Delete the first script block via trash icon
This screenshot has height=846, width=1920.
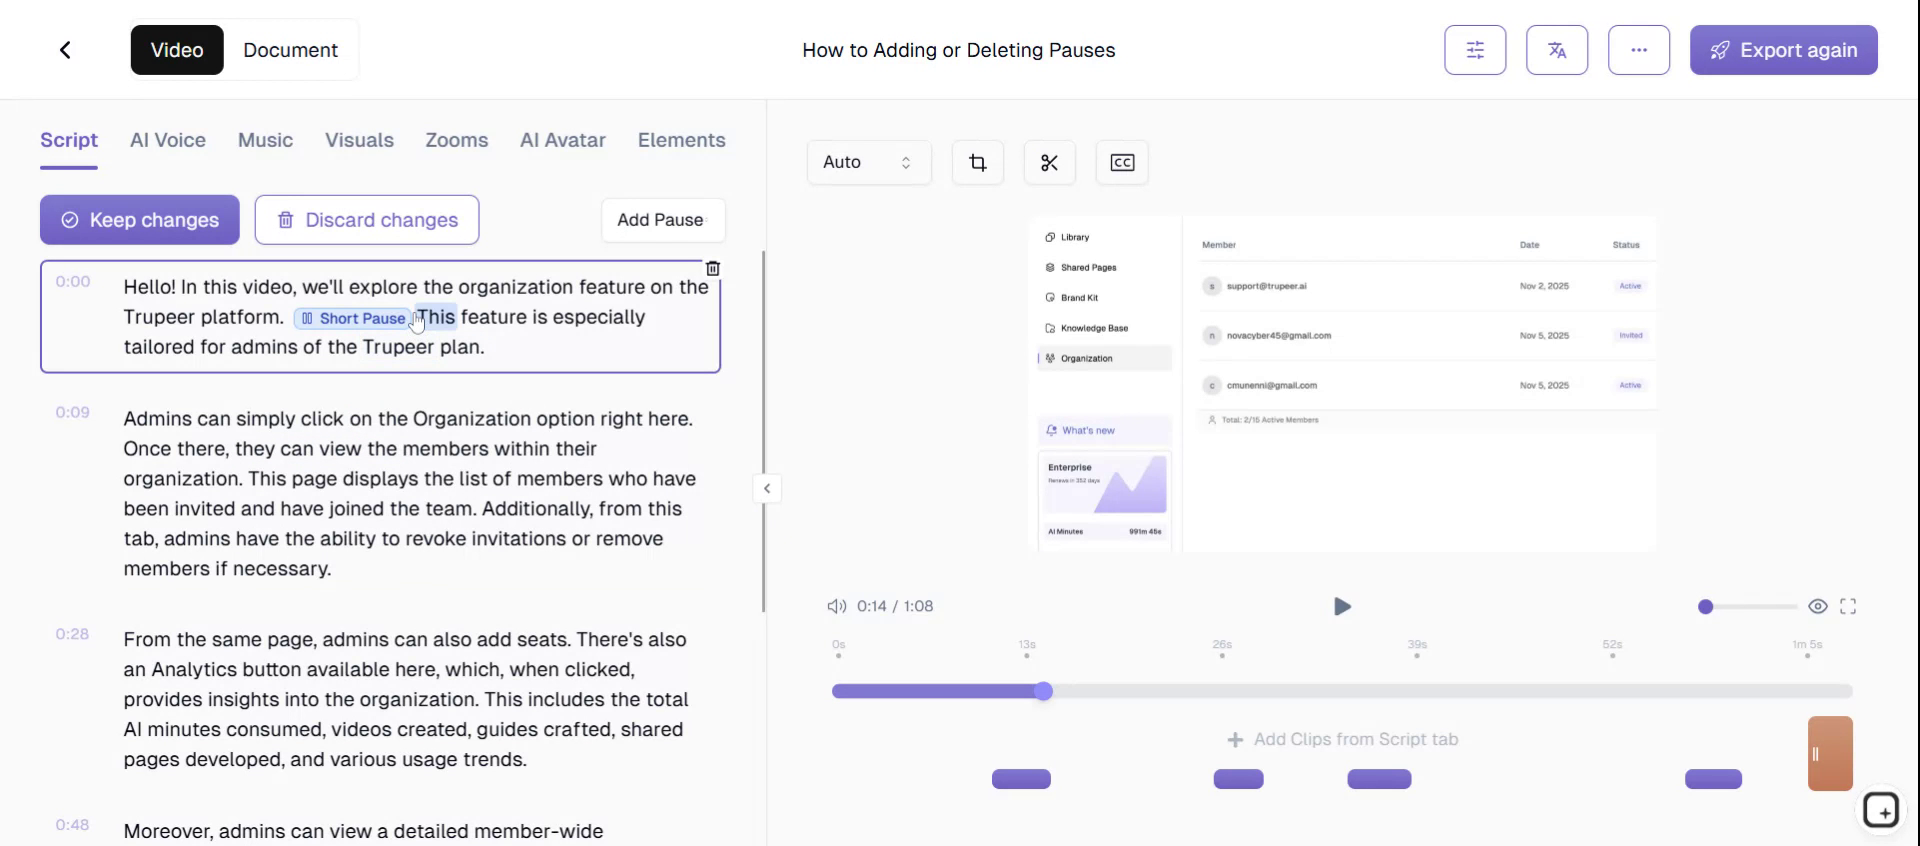tap(713, 268)
